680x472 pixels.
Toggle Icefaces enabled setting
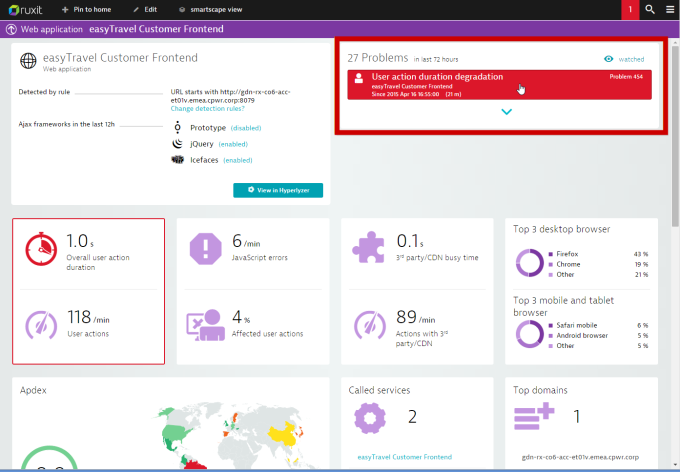click(238, 160)
